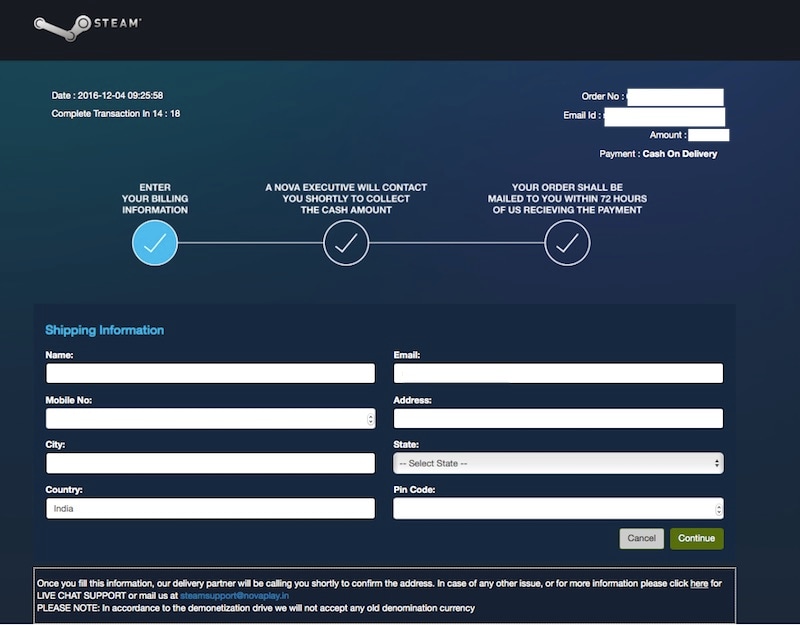
Task: Click the 'City:' field label
Action: pos(55,444)
